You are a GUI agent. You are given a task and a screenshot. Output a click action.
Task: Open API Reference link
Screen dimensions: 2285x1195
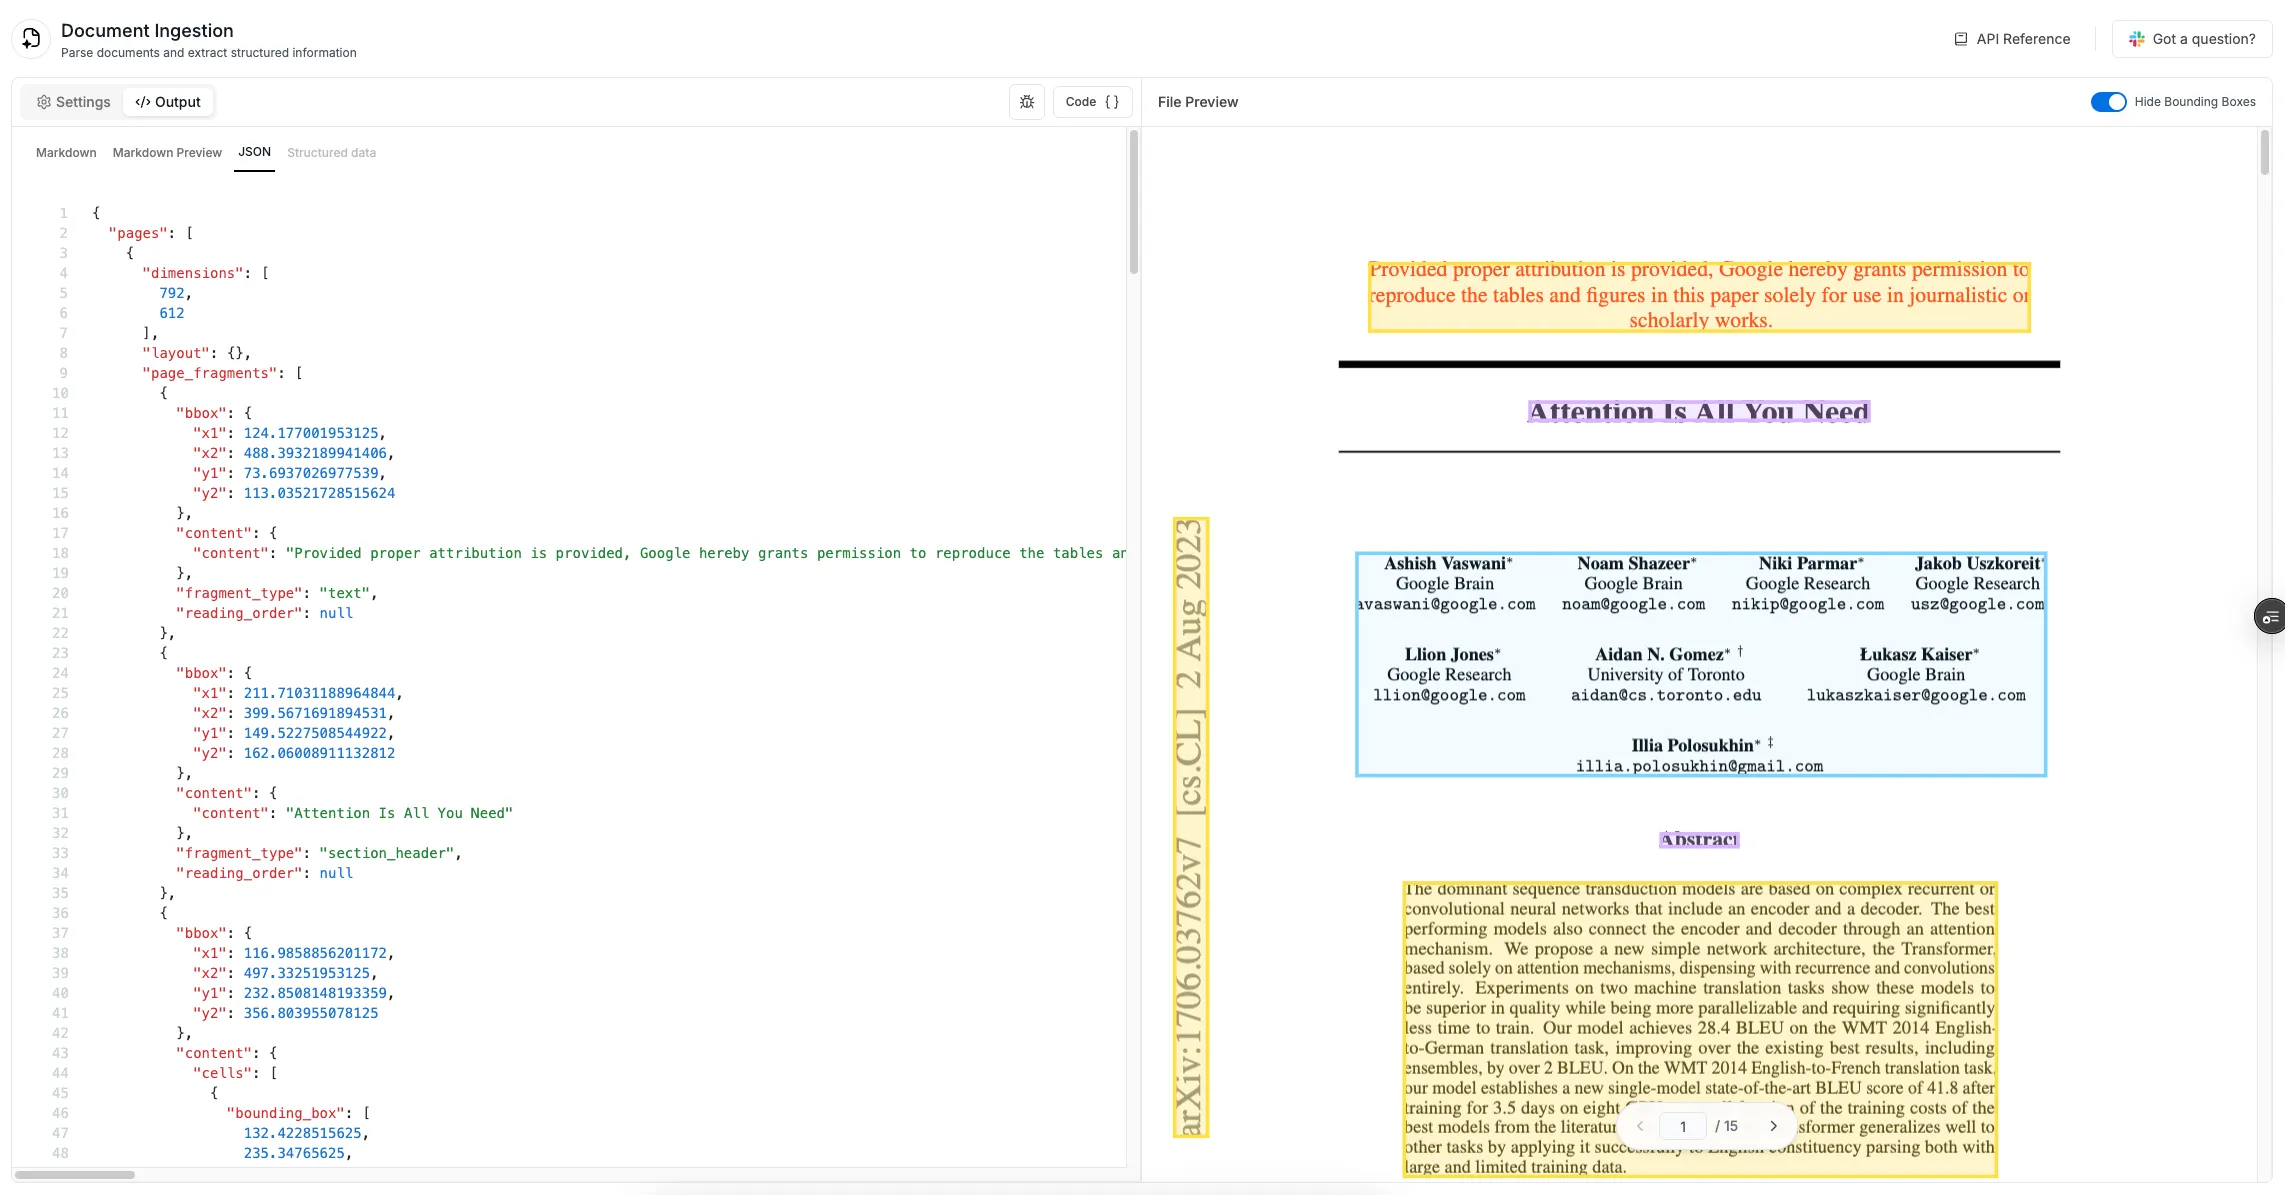point(2012,39)
